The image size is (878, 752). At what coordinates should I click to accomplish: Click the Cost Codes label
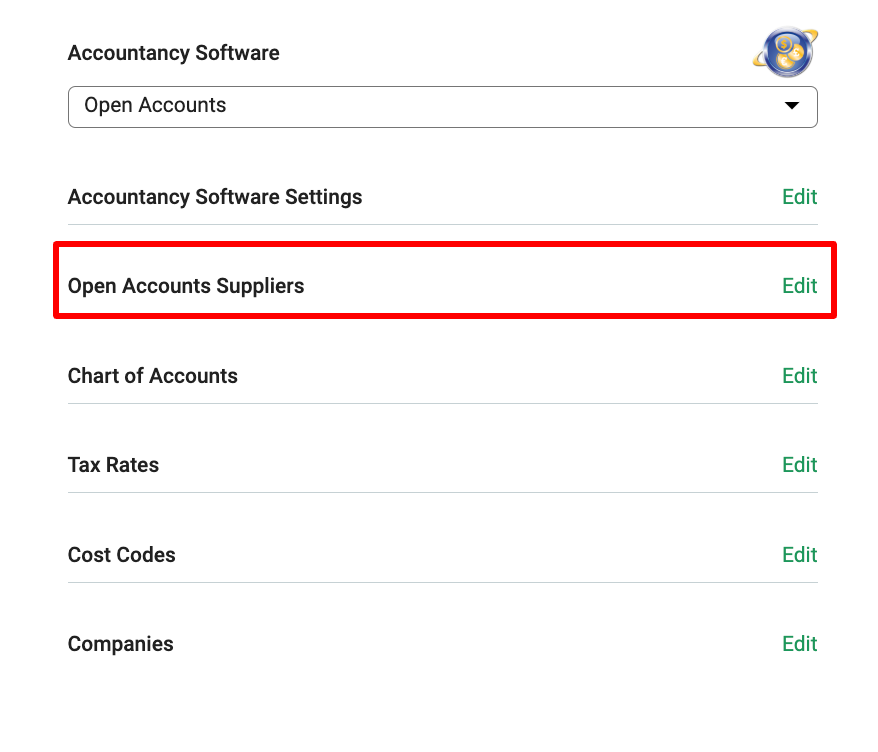[122, 555]
